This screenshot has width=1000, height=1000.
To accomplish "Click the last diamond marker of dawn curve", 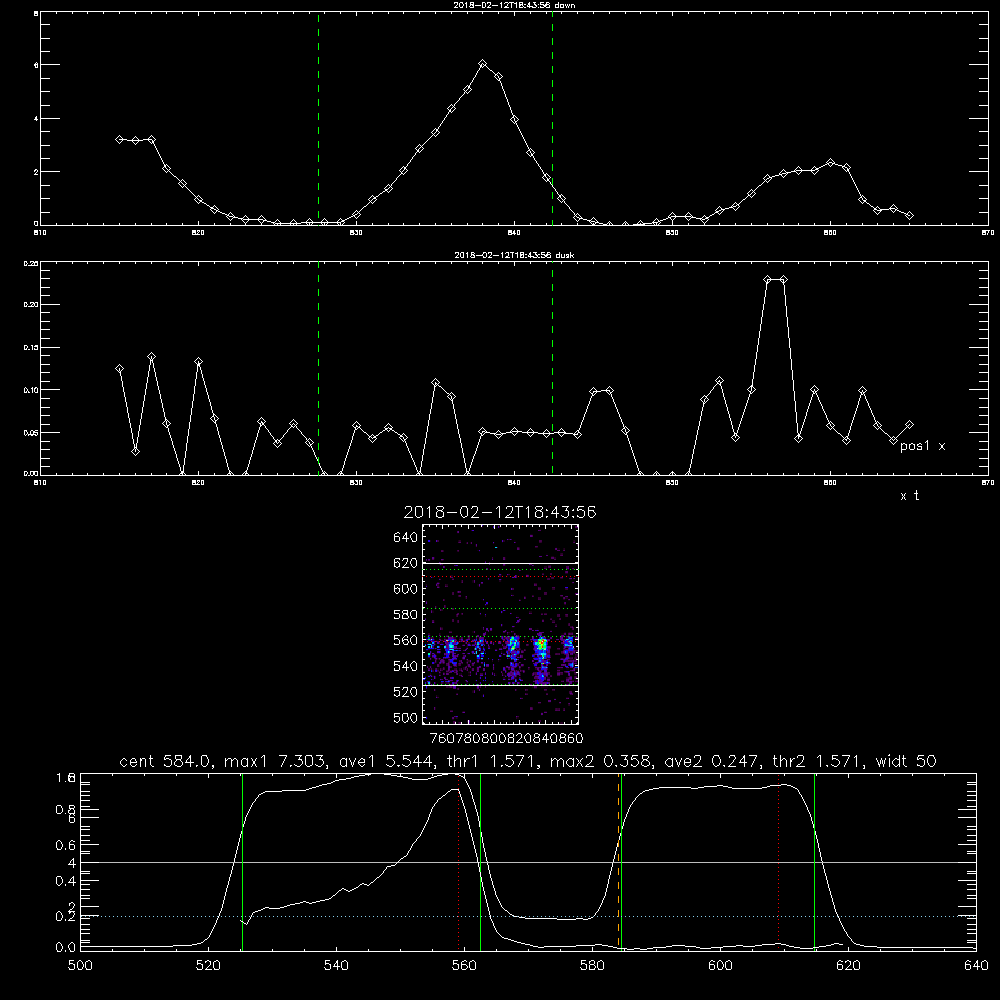I will pyautogui.click(x=909, y=216).
